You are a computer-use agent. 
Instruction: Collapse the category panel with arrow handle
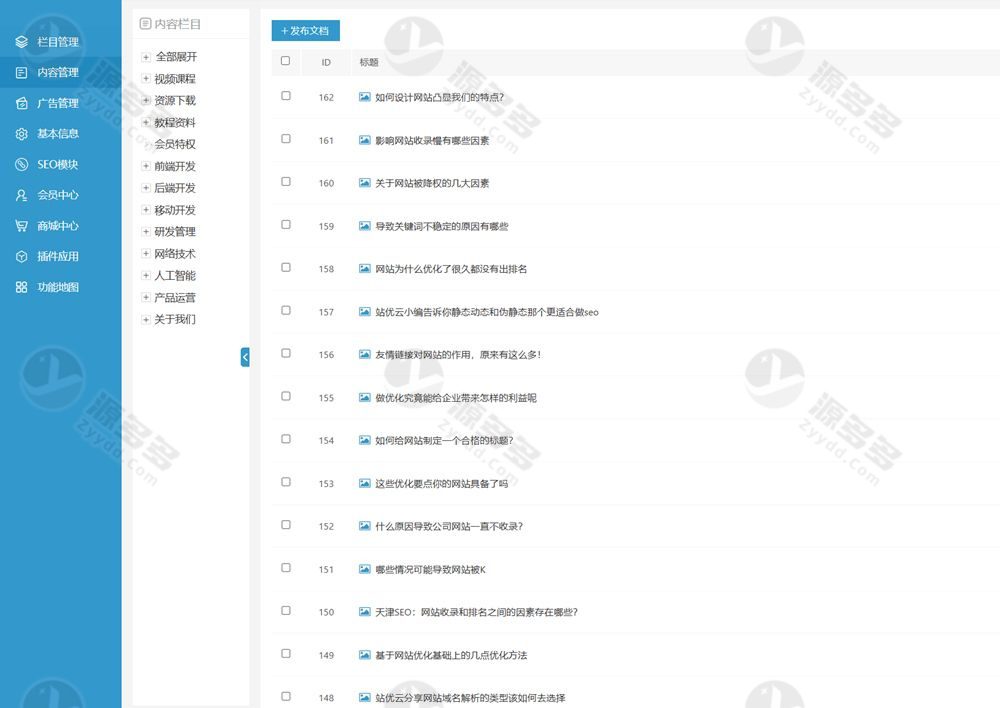point(245,357)
